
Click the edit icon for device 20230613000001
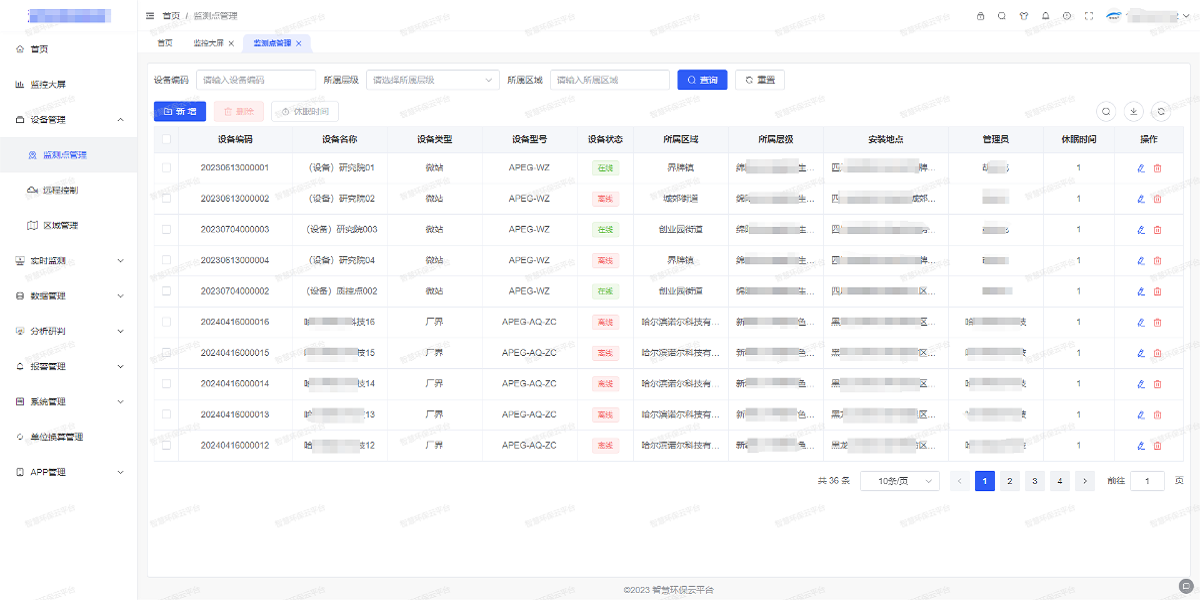(1140, 167)
